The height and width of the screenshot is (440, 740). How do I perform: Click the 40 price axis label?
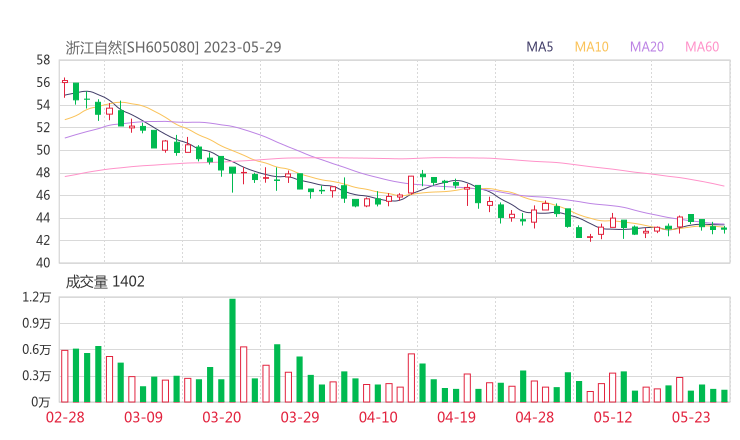(43, 263)
